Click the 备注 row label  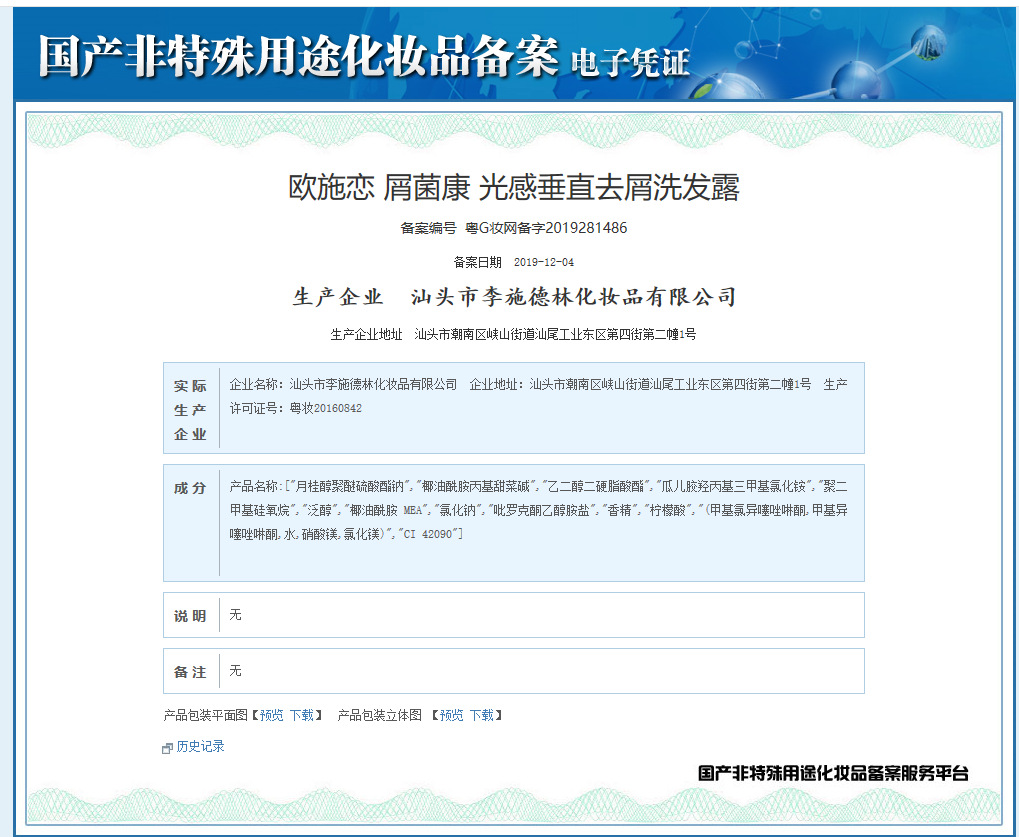(x=190, y=672)
